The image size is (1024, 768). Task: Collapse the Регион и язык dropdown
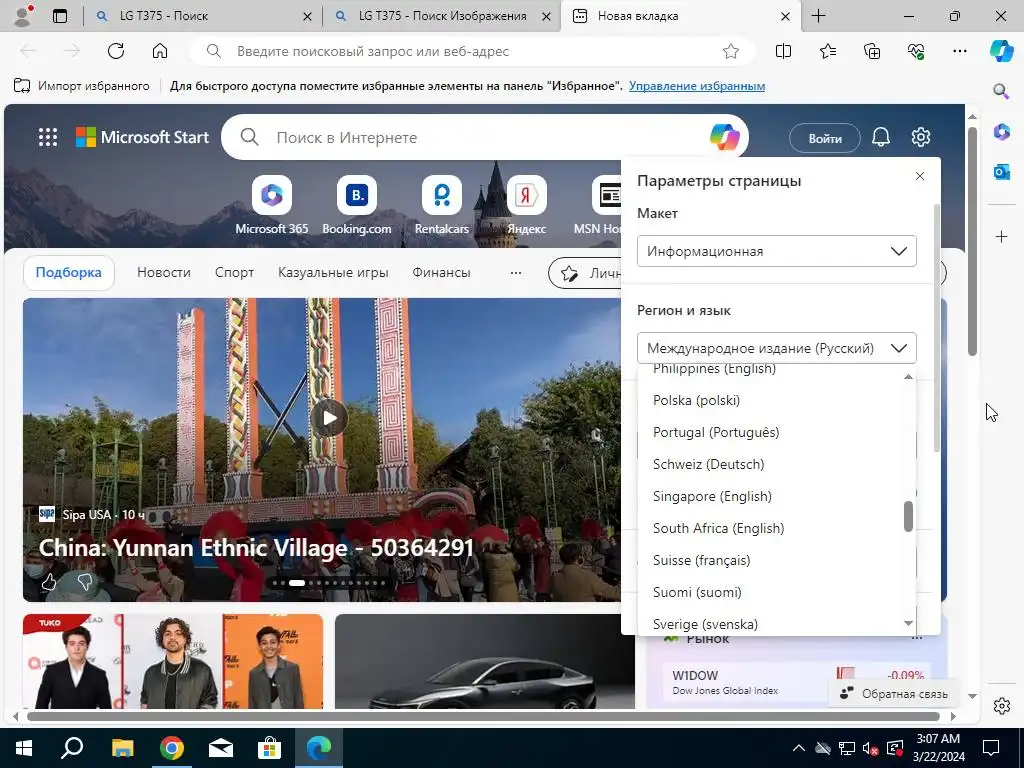click(x=776, y=348)
